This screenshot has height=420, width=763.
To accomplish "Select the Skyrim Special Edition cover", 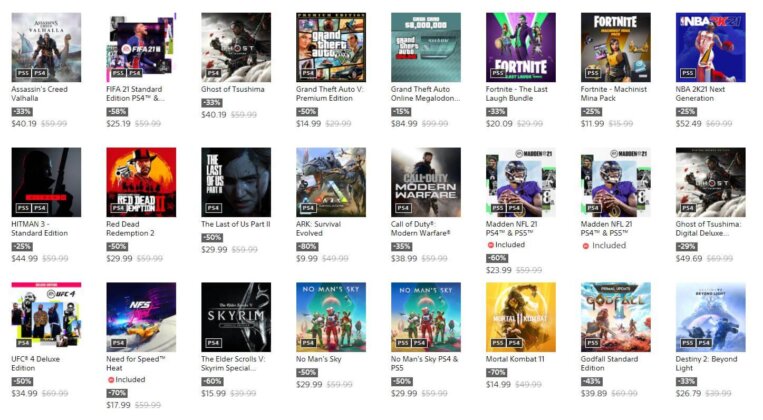I will pos(236,317).
